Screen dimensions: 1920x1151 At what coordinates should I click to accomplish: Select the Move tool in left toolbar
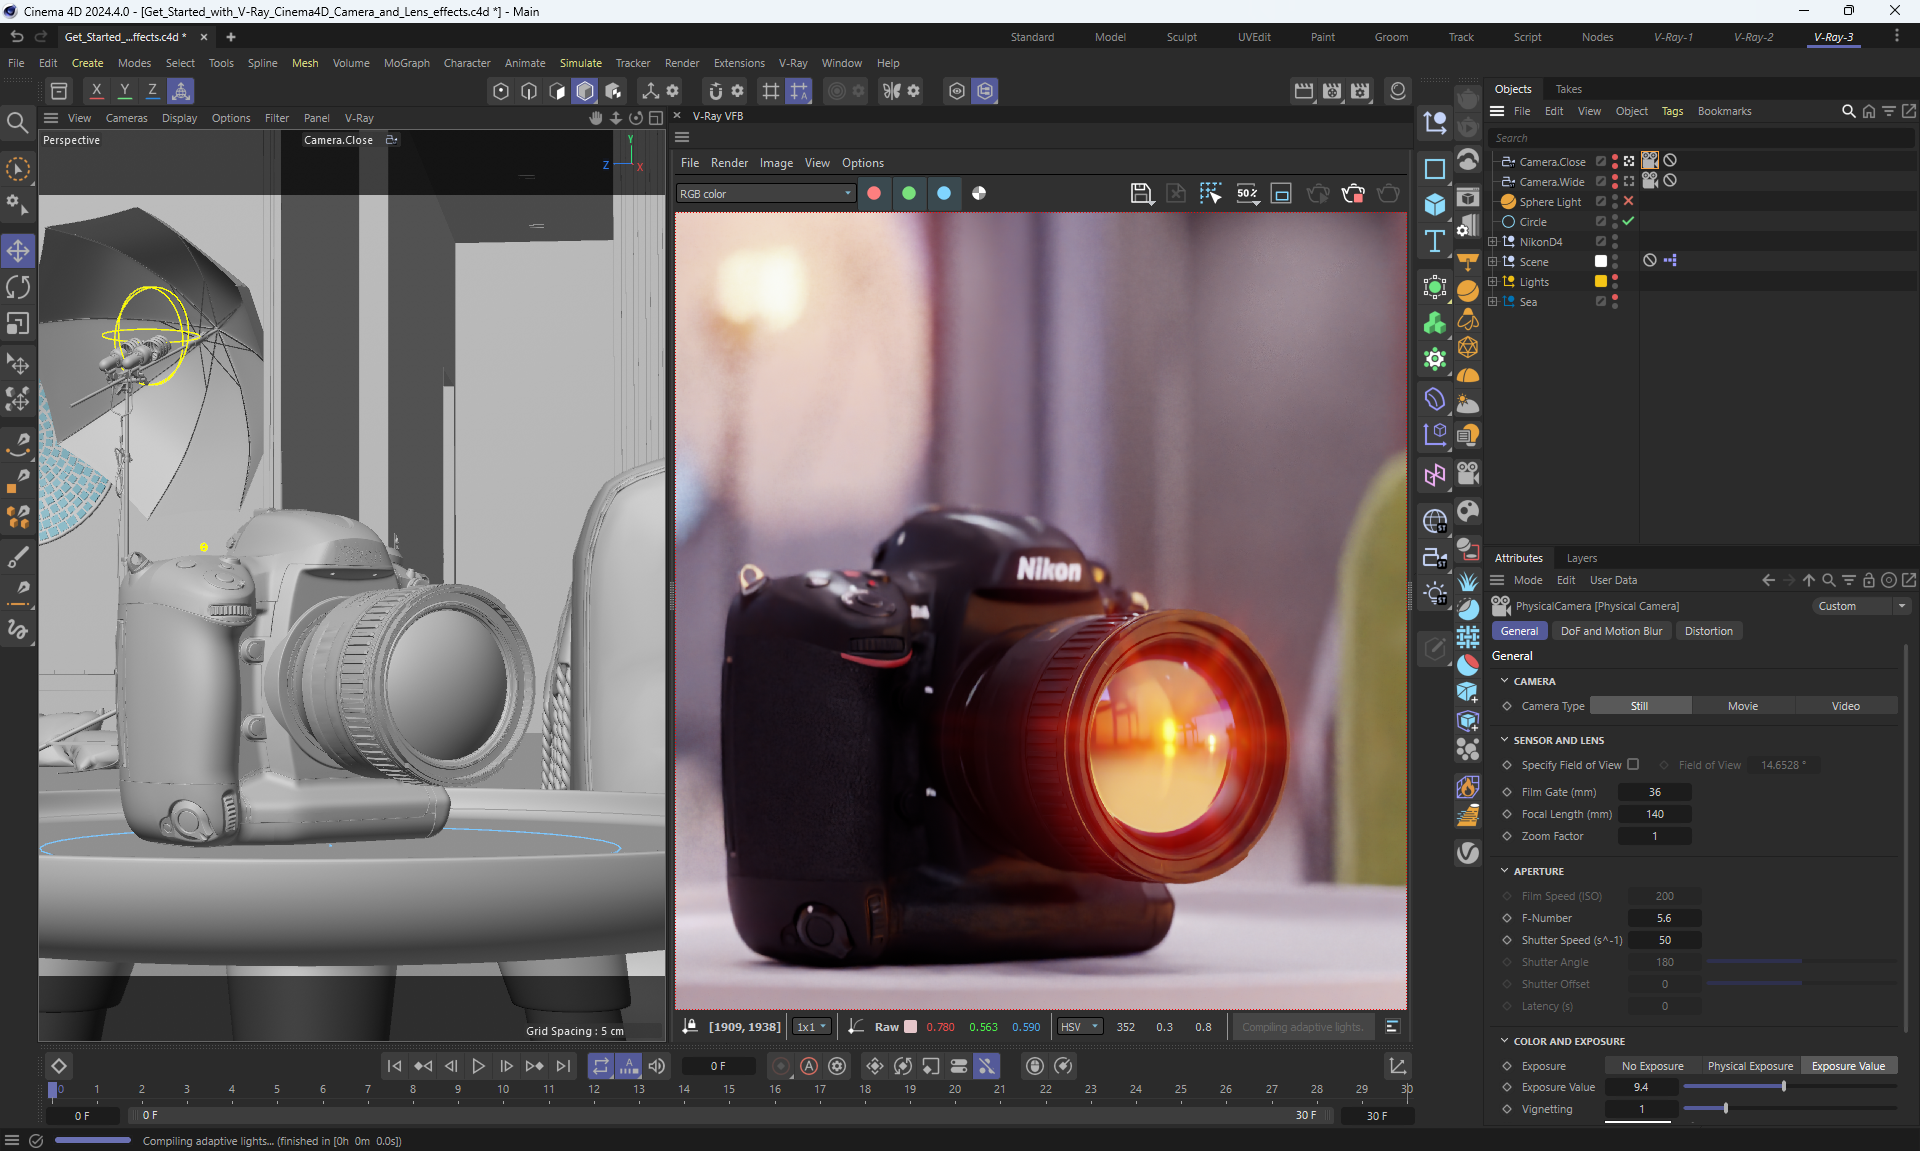(x=18, y=250)
